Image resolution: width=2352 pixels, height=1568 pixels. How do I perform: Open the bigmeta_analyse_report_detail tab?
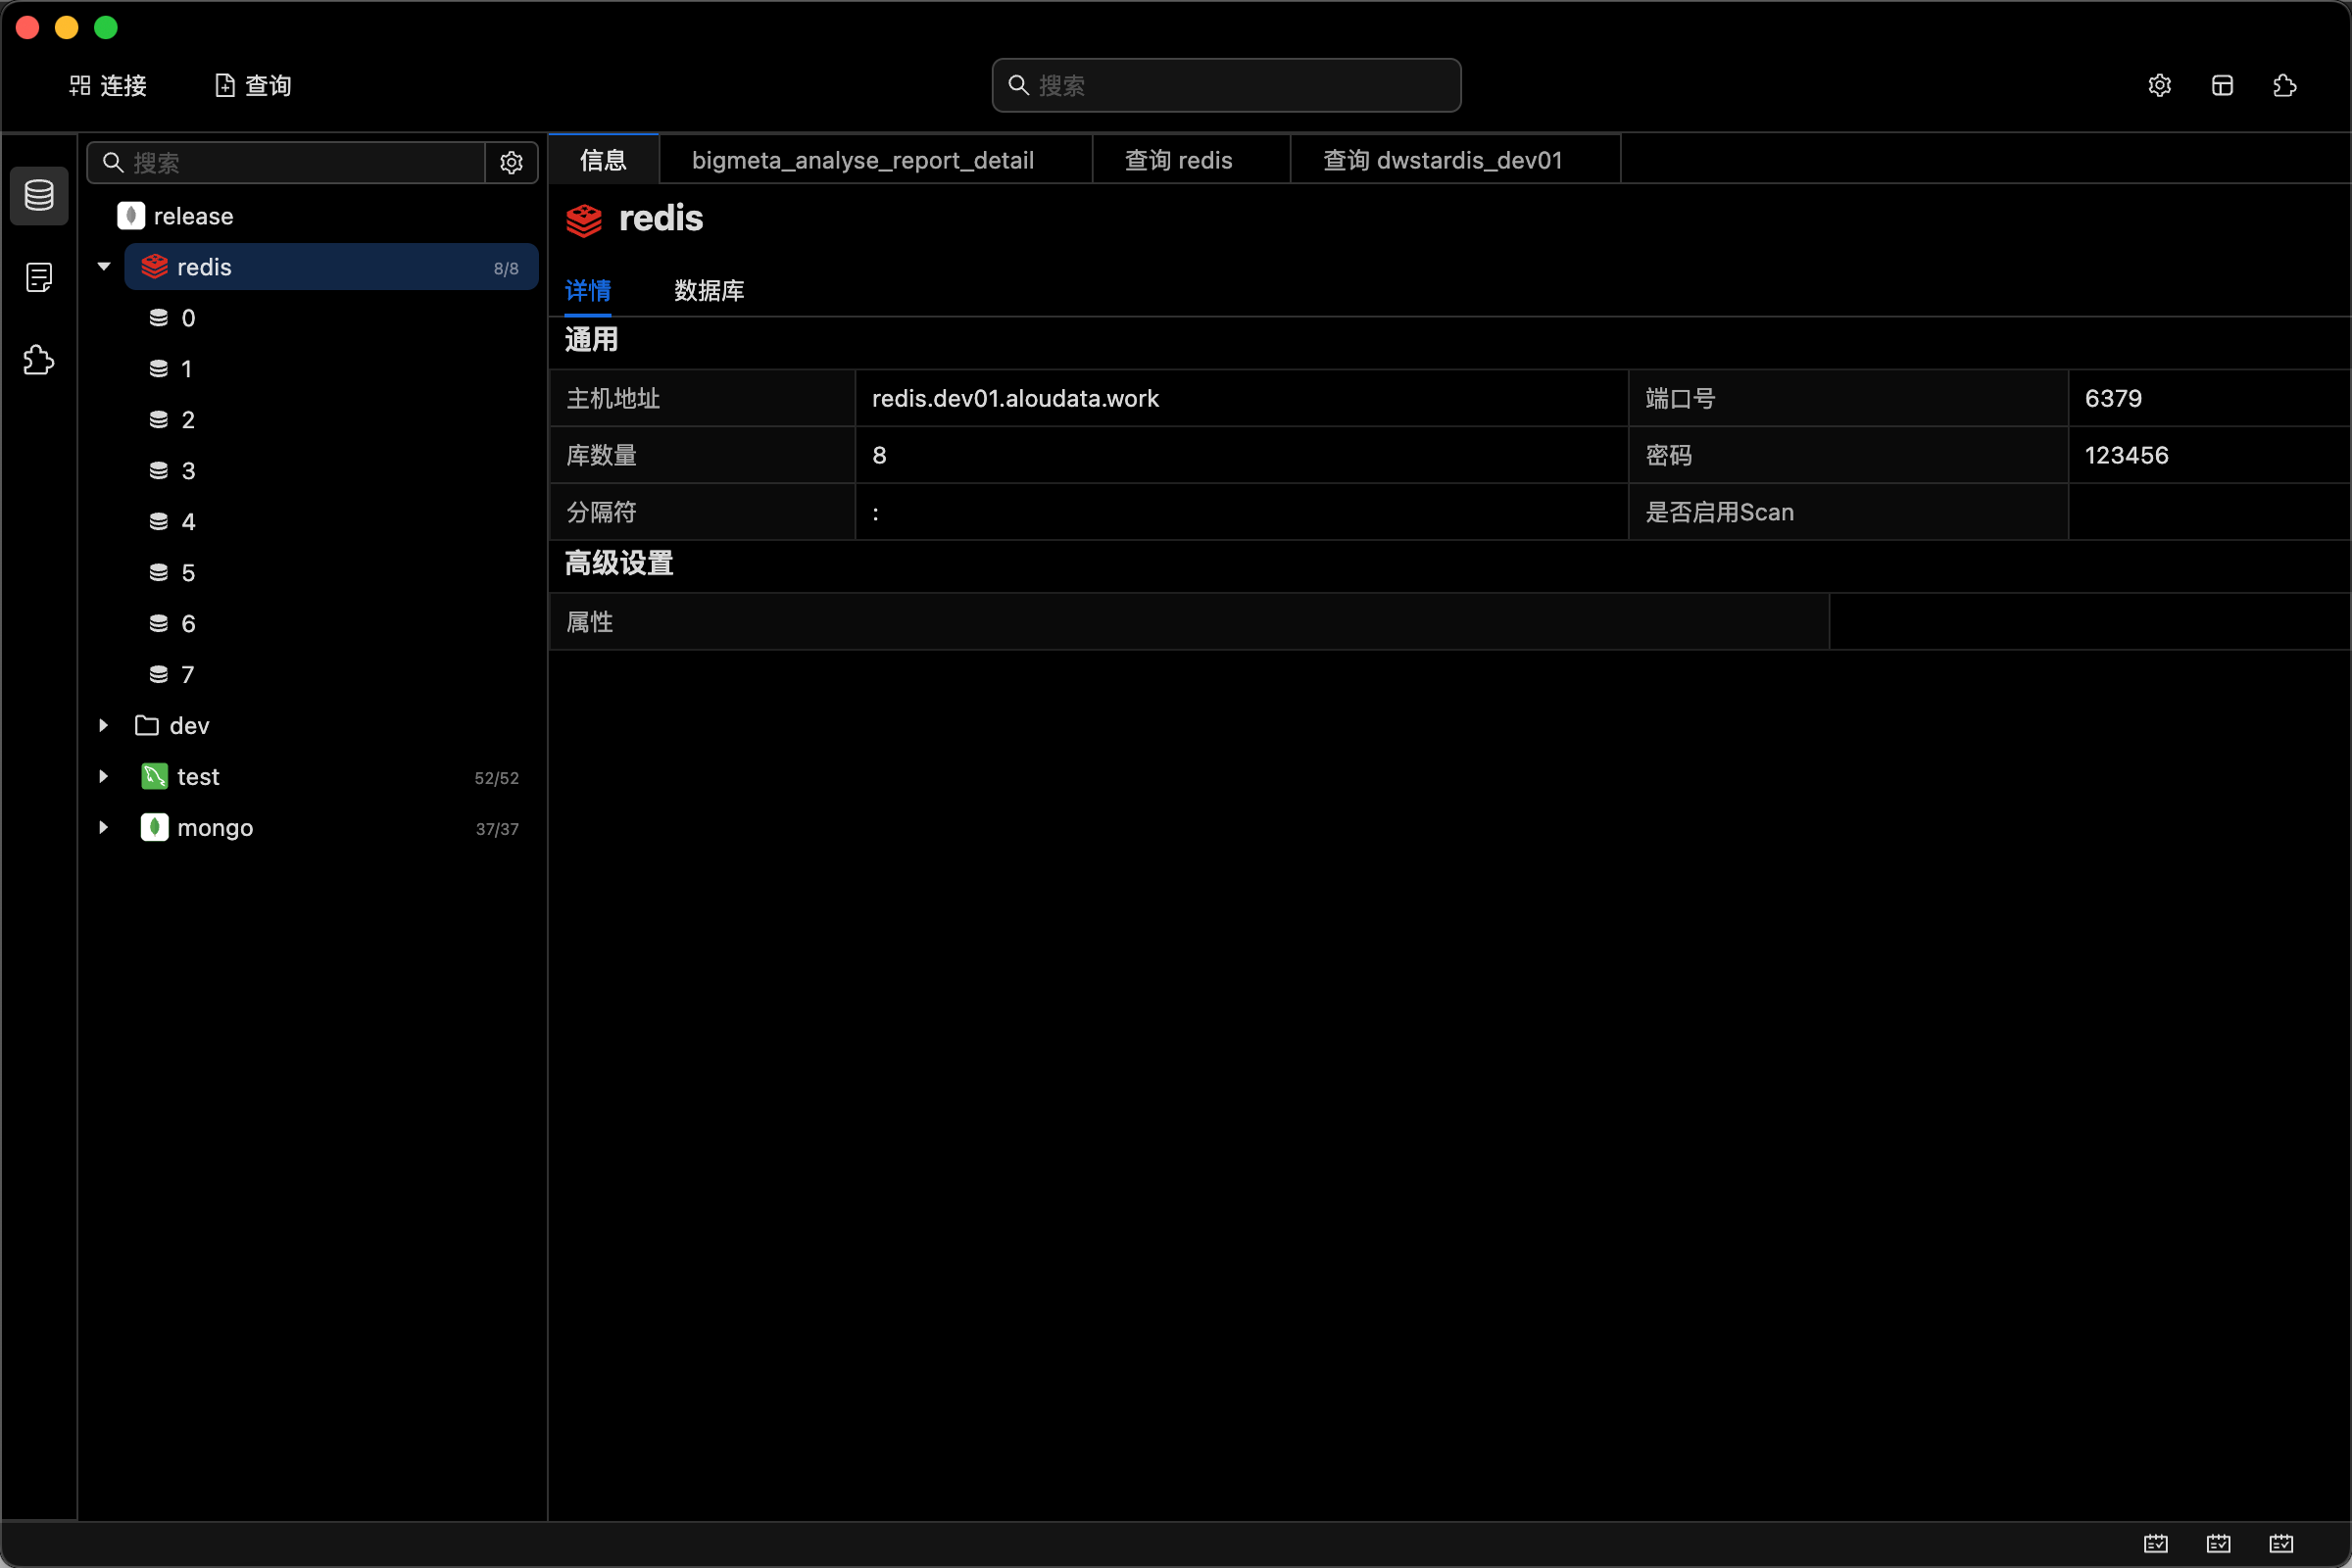point(862,160)
